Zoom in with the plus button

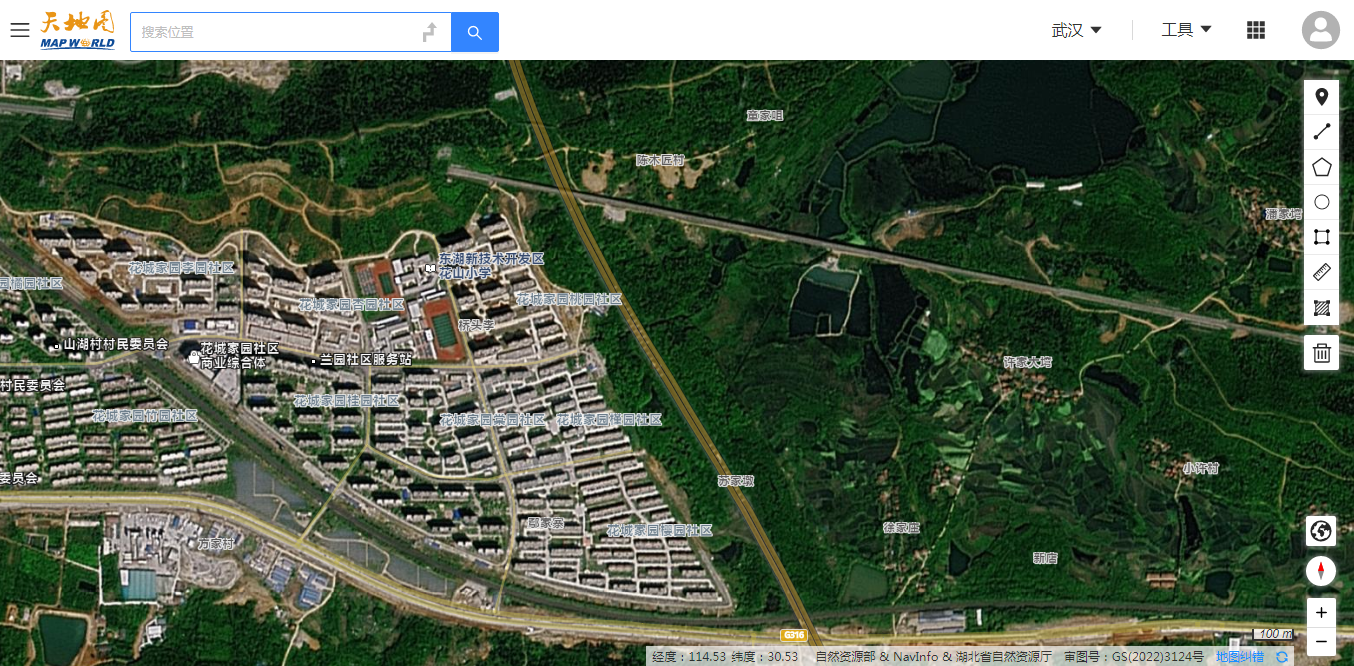(x=1321, y=612)
